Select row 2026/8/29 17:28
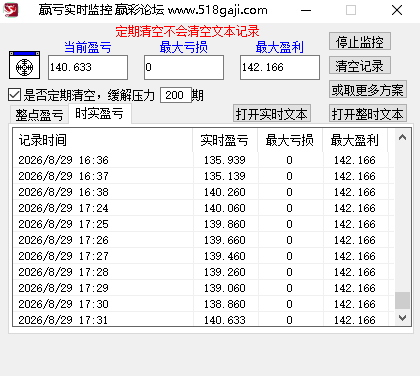420x376 pixels. (203, 272)
